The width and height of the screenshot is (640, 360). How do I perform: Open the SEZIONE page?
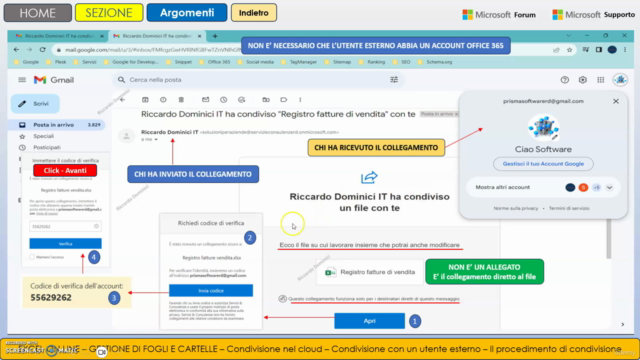pyautogui.click(x=109, y=13)
